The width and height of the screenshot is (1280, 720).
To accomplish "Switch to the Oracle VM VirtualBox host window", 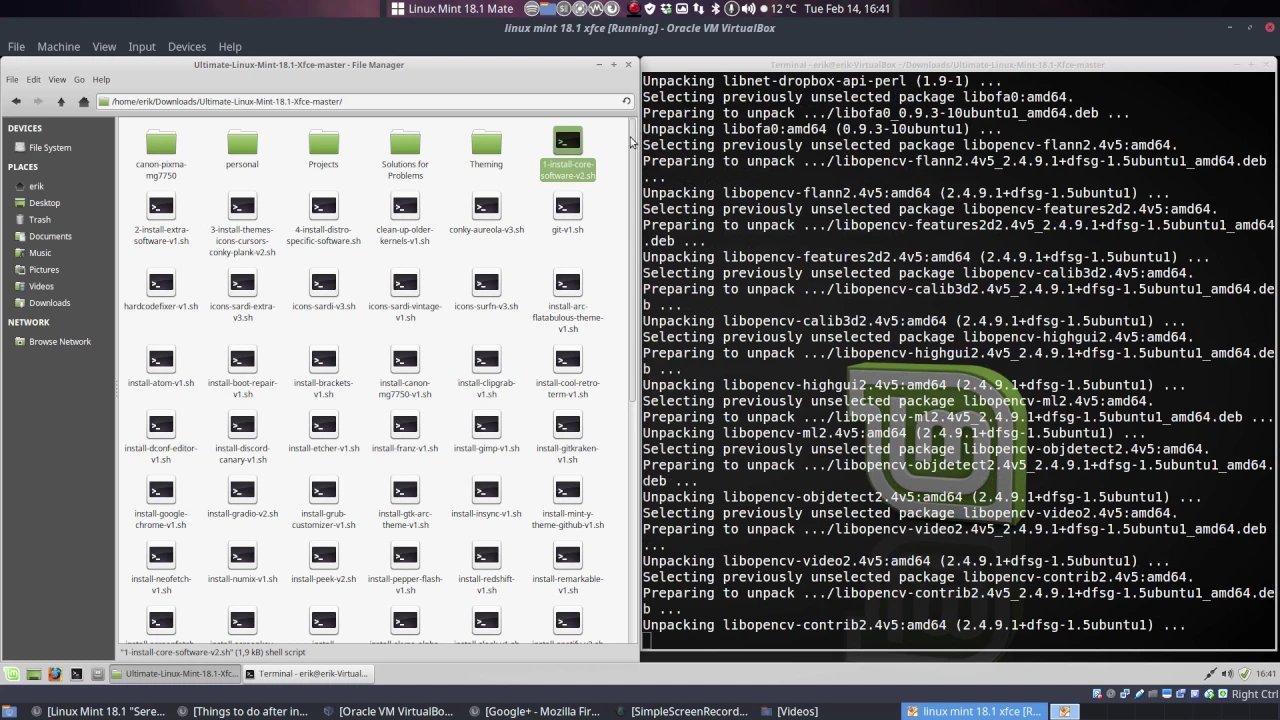I will coord(388,712).
